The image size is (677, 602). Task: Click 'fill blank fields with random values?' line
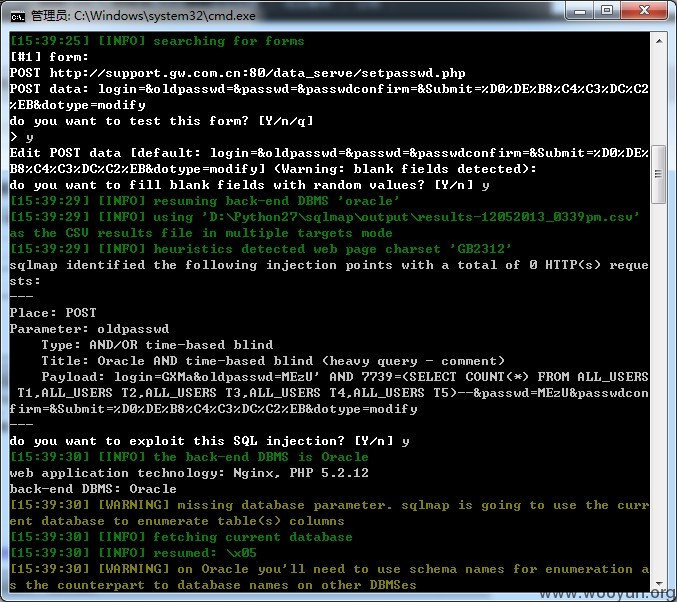[250, 185]
